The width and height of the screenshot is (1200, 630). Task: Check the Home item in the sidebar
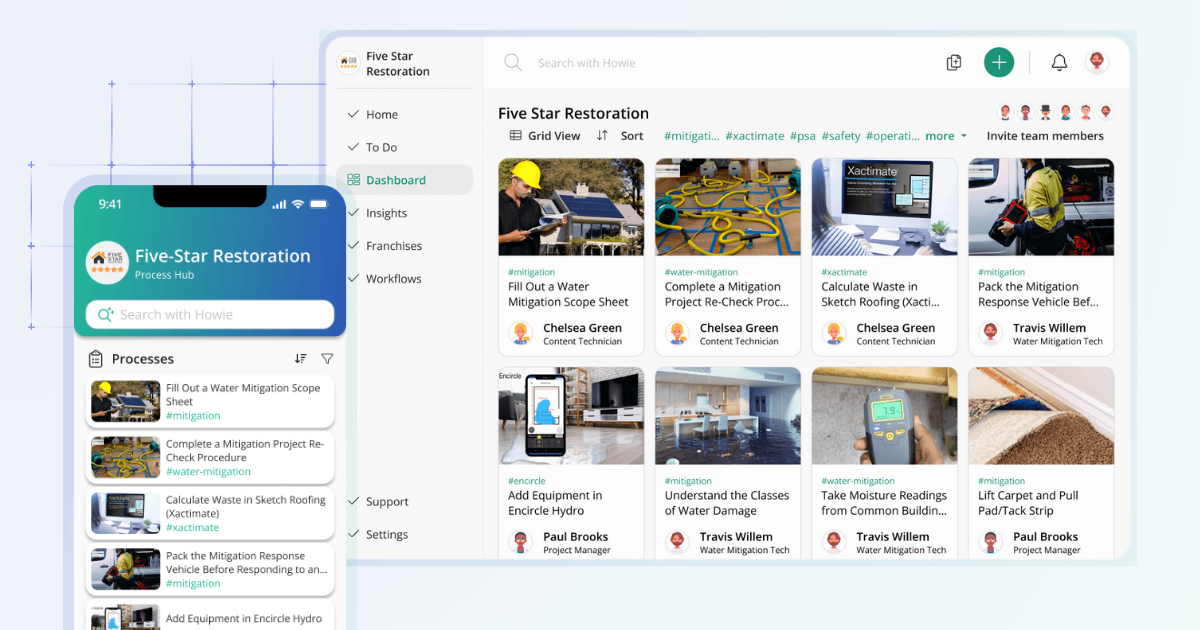pos(381,114)
